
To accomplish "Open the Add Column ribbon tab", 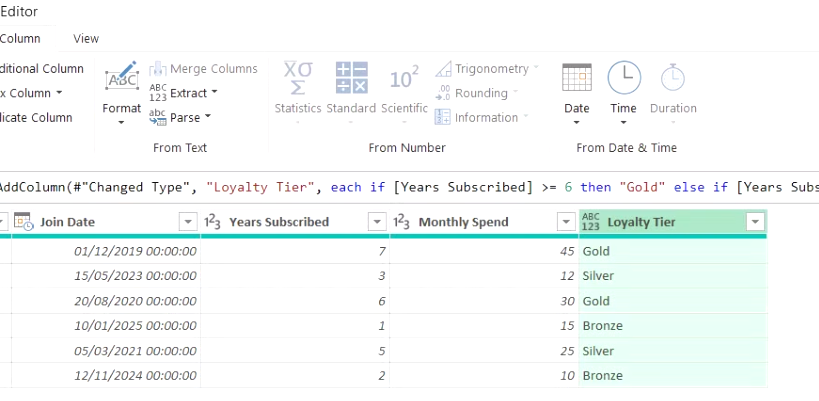I will (20, 39).
